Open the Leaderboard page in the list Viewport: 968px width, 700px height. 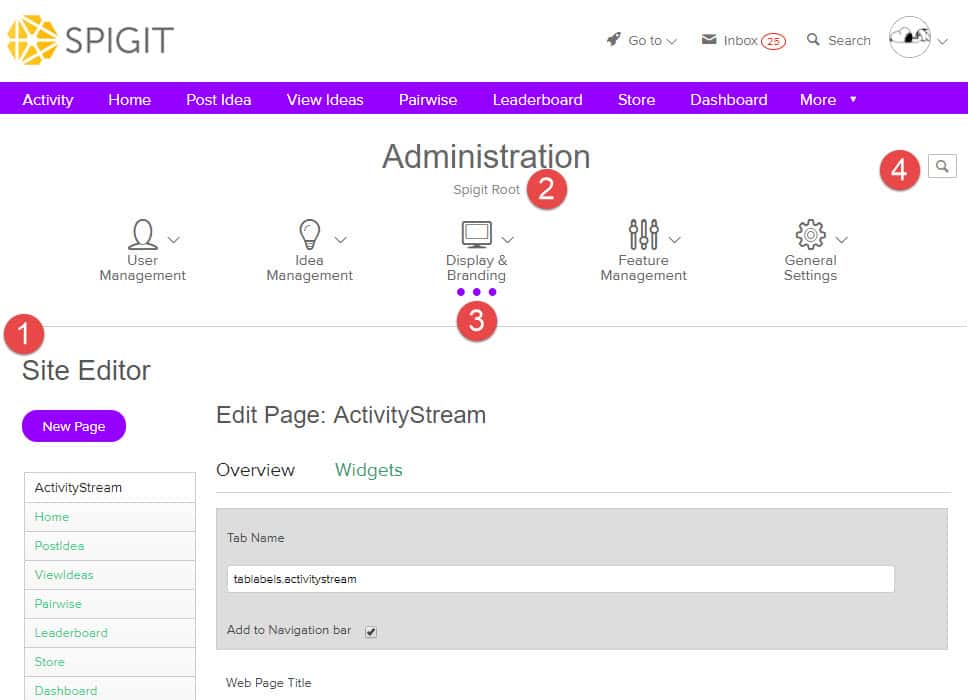pyautogui.click(x=110, y=633)
